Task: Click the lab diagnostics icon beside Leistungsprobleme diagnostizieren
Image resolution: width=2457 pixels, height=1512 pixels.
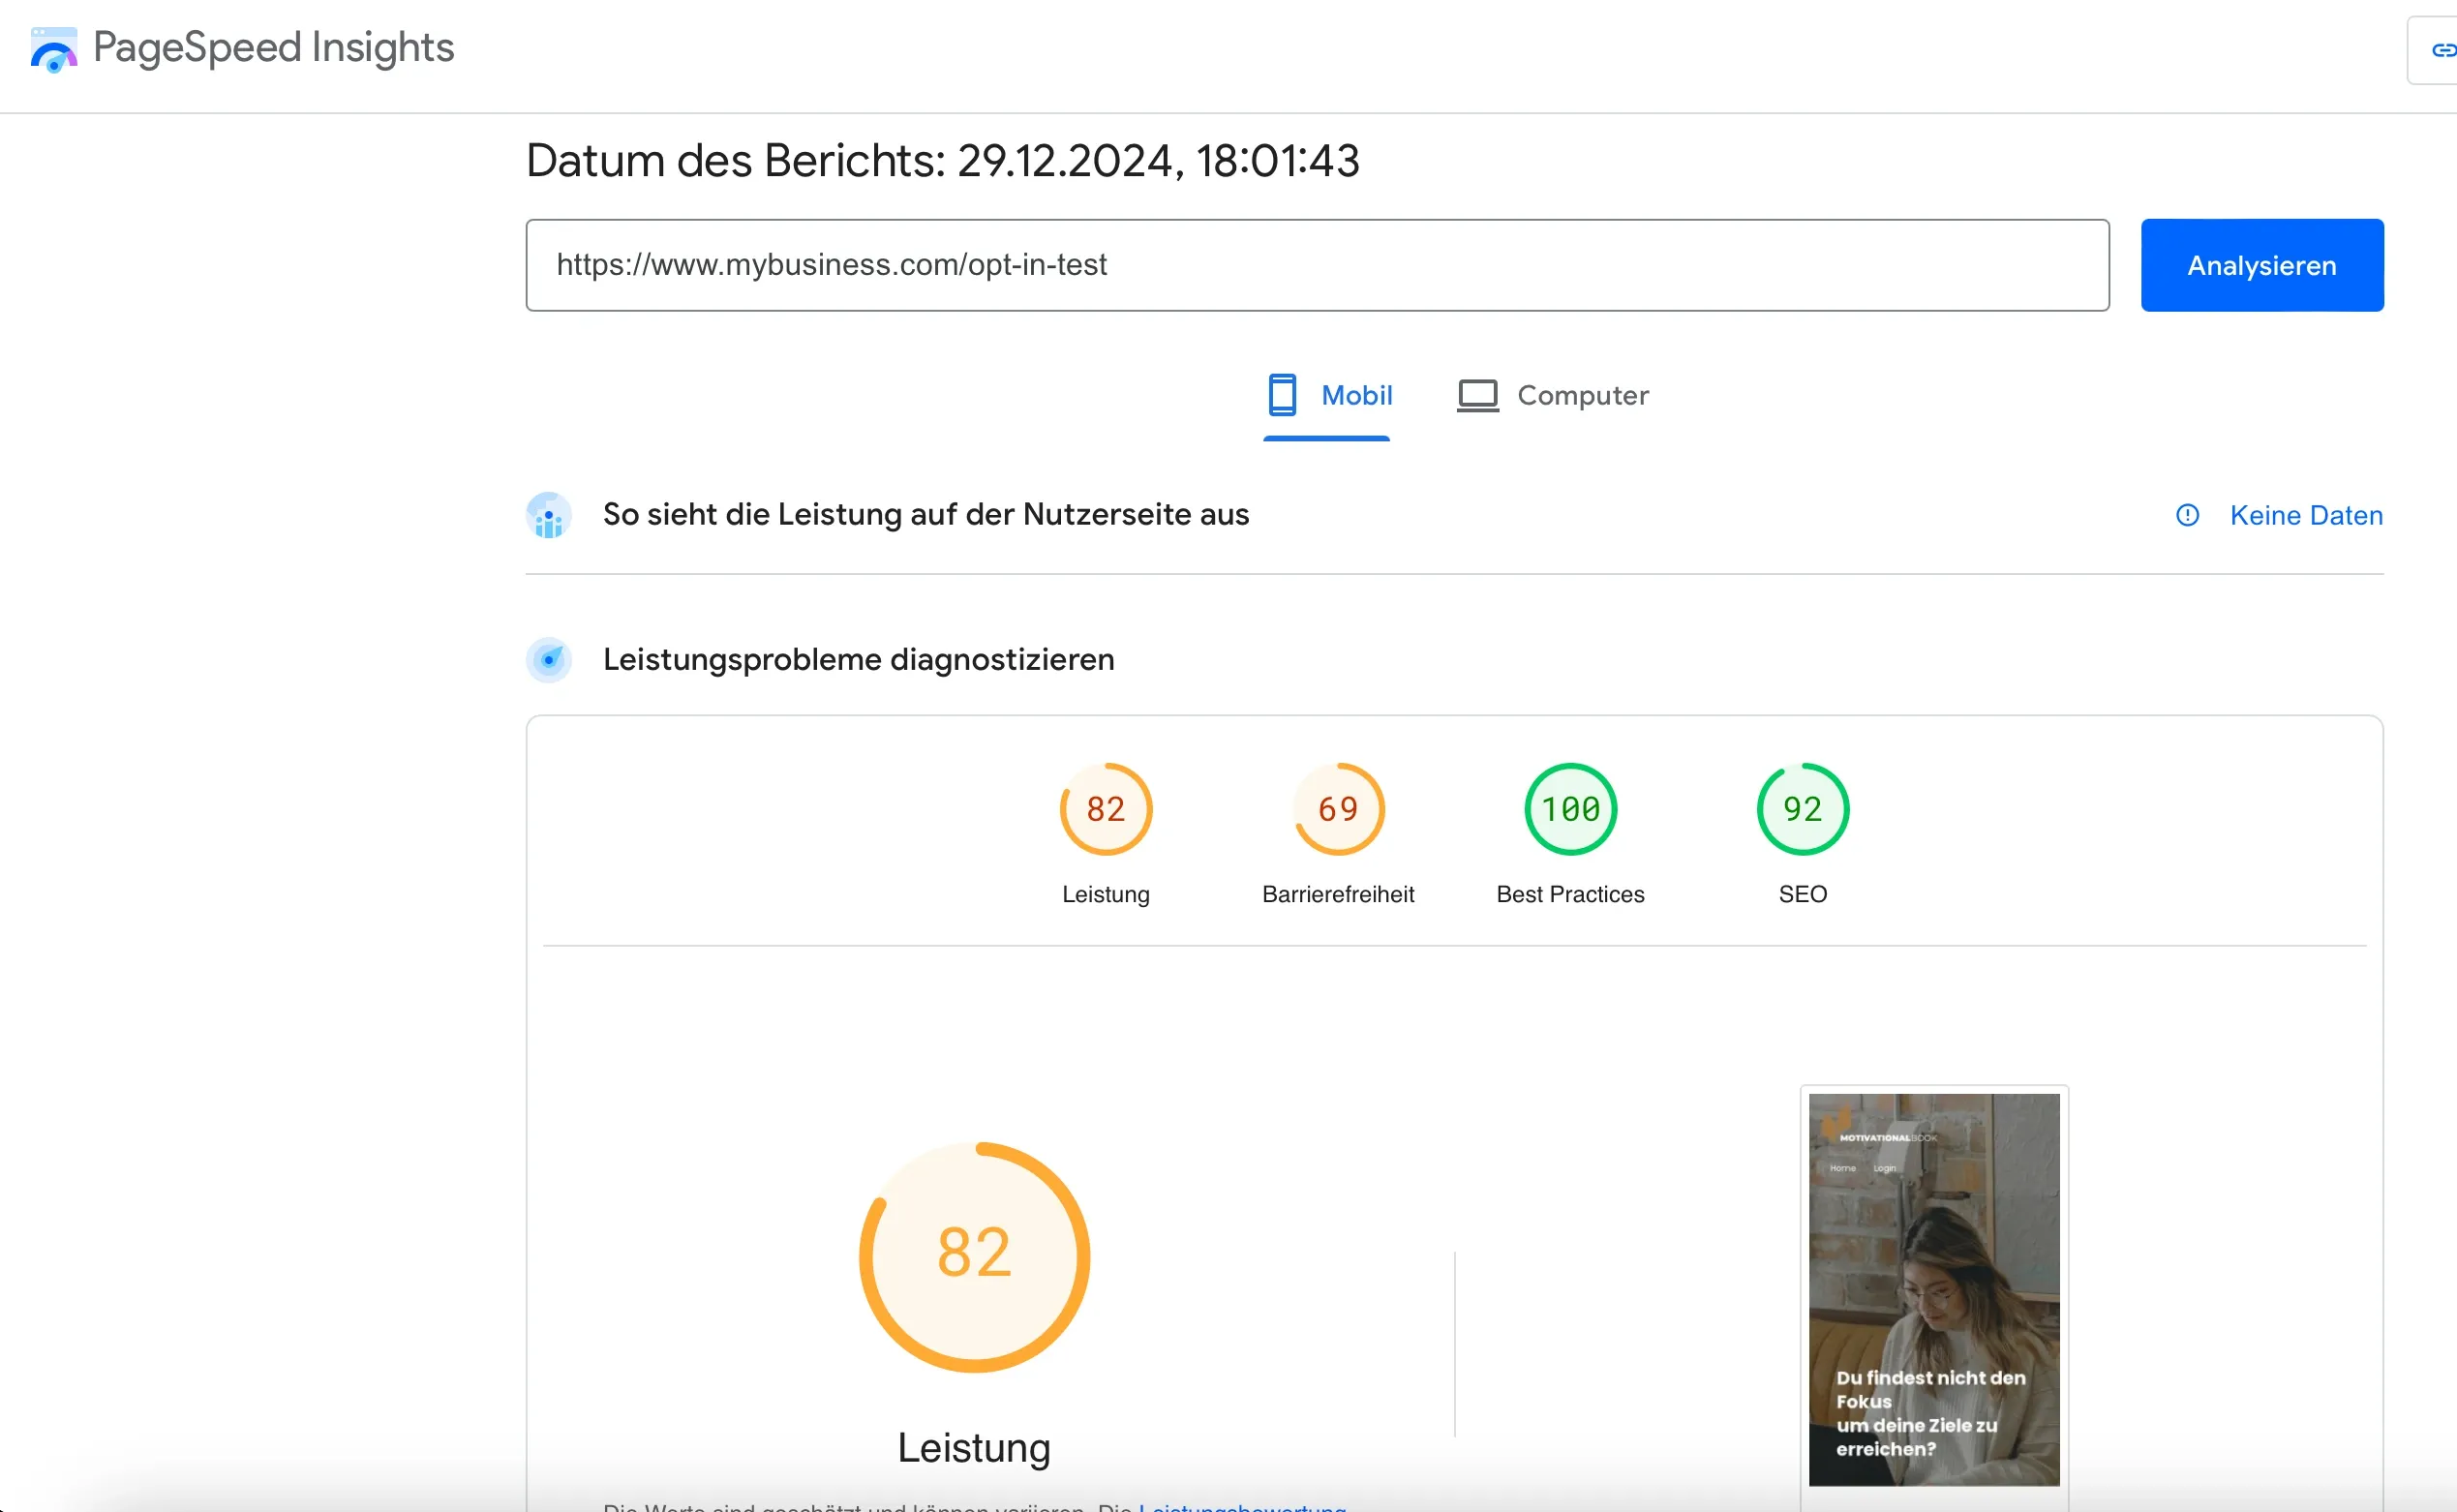Action: (x=548, y=659)
